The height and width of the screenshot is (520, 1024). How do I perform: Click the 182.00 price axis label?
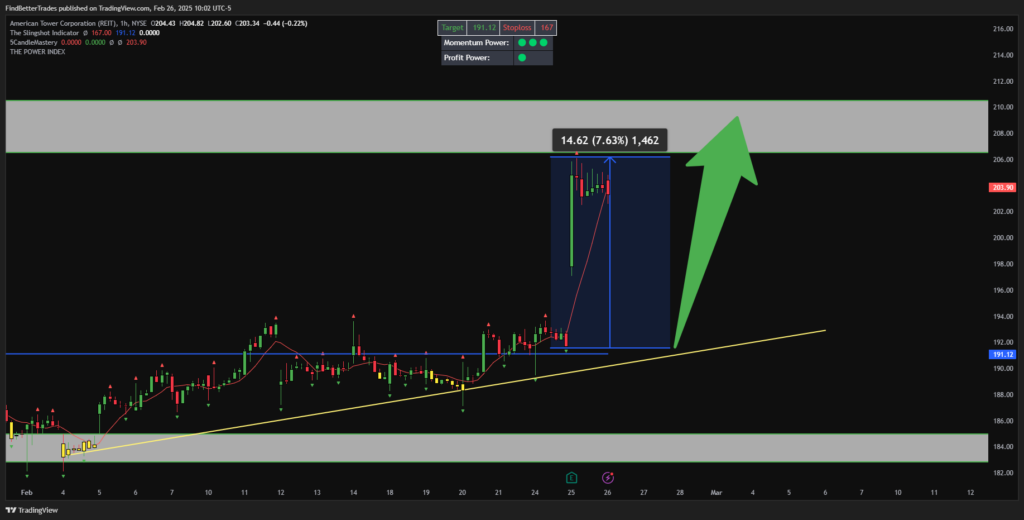point(1002,473)
